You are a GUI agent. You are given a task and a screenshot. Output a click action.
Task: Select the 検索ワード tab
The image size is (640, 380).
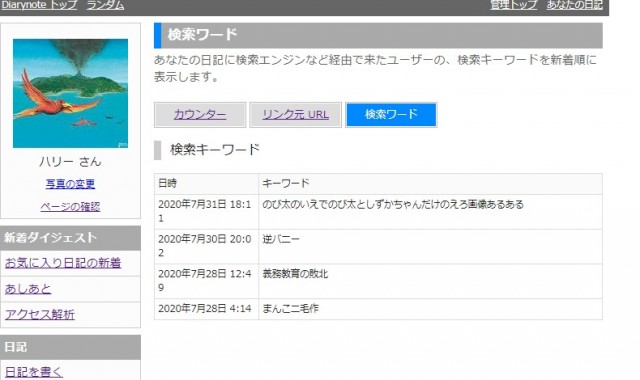[x=391, y=115]
